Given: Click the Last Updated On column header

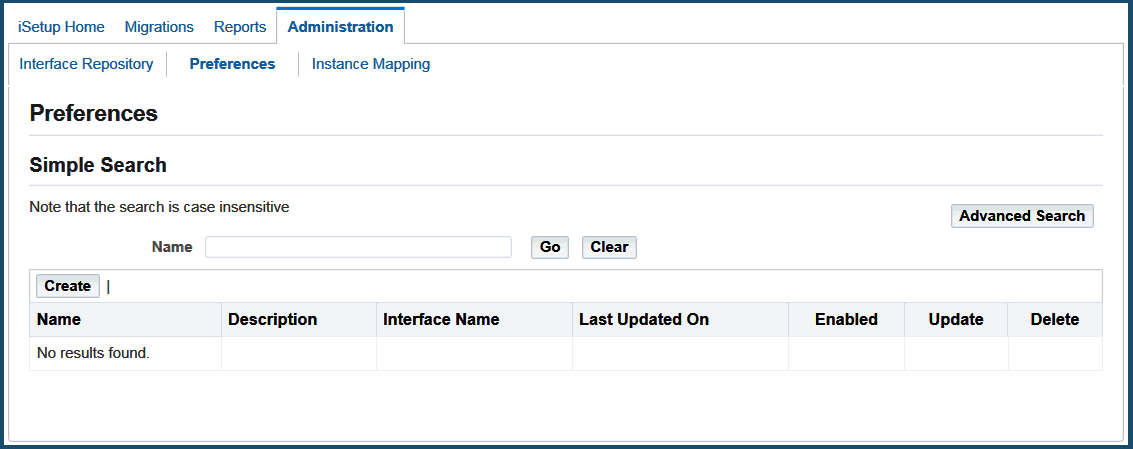Looking at the screenshot, I should point(643,320).
